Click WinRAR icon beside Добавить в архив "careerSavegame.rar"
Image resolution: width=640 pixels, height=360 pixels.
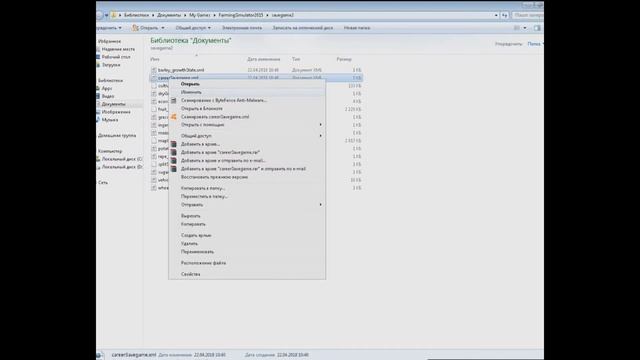coord(173,152)
